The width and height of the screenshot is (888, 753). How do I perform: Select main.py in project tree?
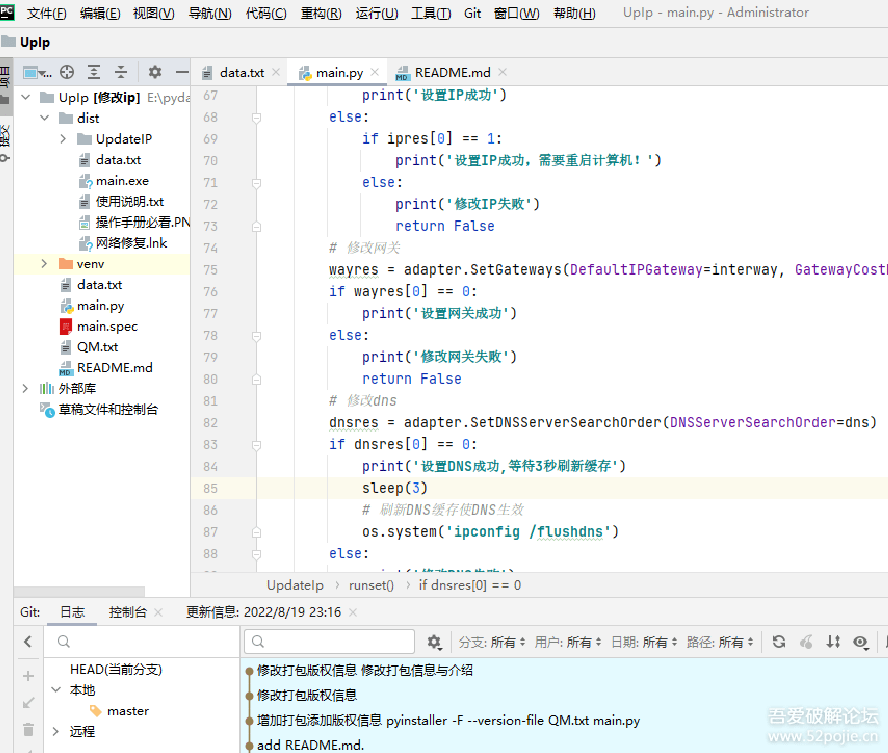coord(100,306)
